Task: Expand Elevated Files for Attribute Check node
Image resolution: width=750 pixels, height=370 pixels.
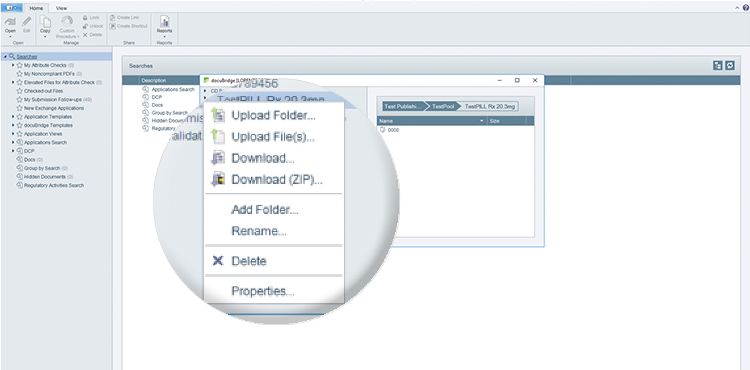Action: click(x=13, y=82)
